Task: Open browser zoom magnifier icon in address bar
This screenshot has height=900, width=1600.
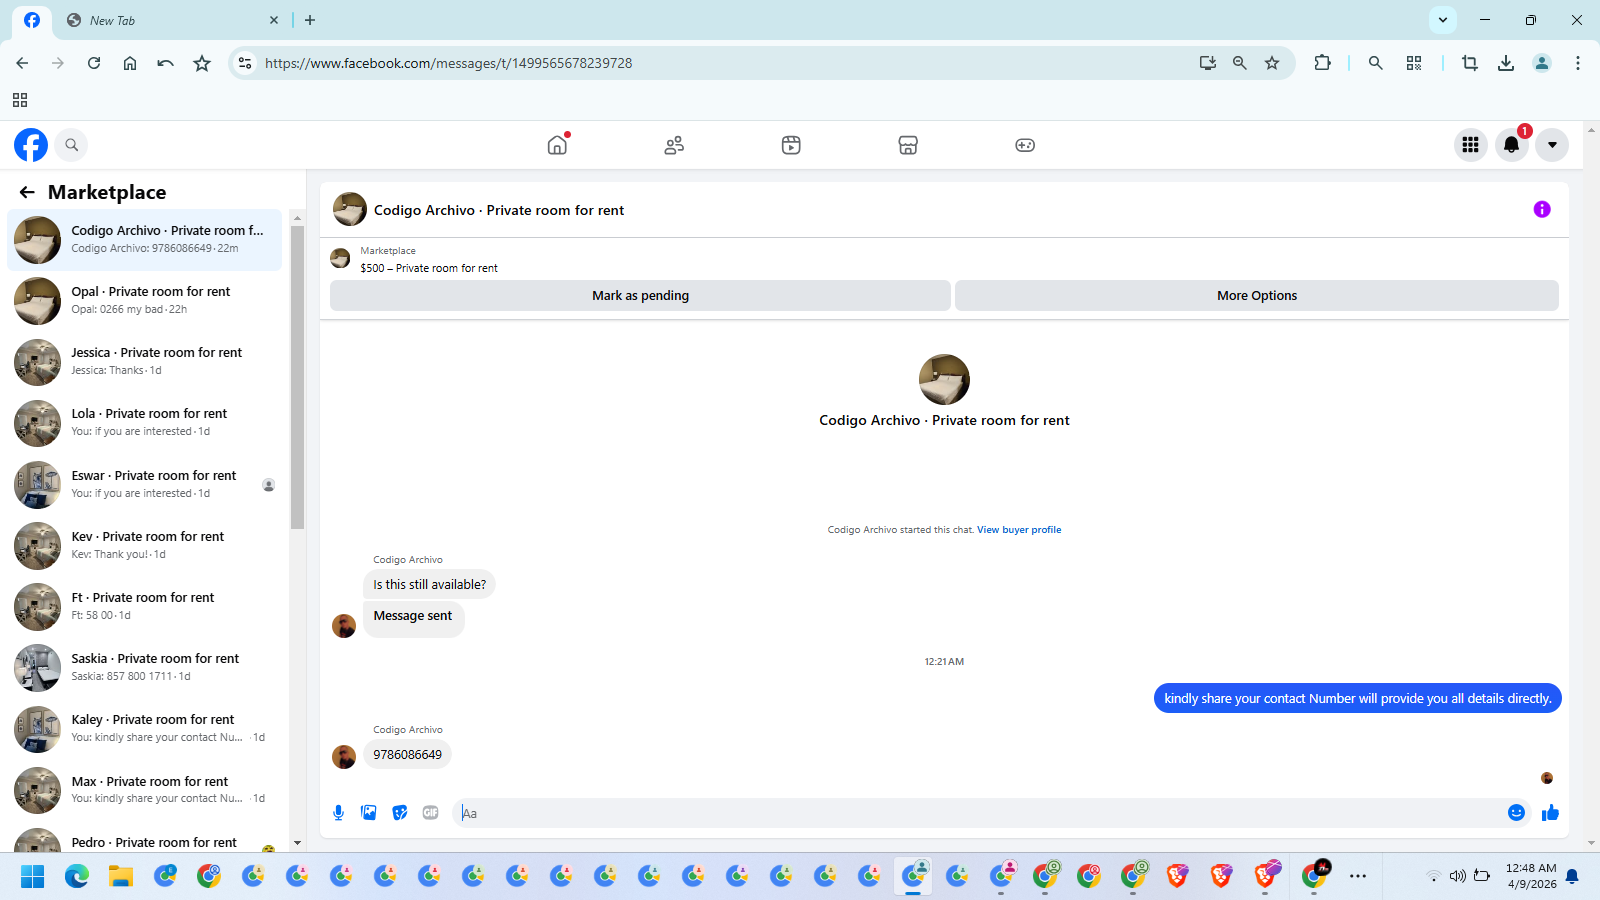Action: [x=1240, y=63]
